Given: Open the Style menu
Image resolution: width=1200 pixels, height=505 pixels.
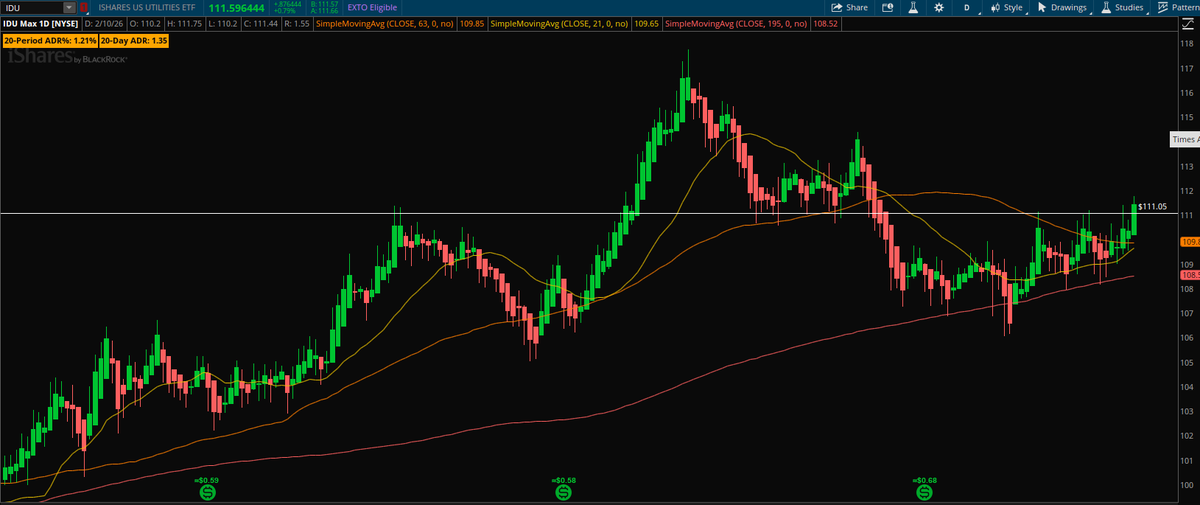Looking at the screenshot, I should (x=1006, y=7).
